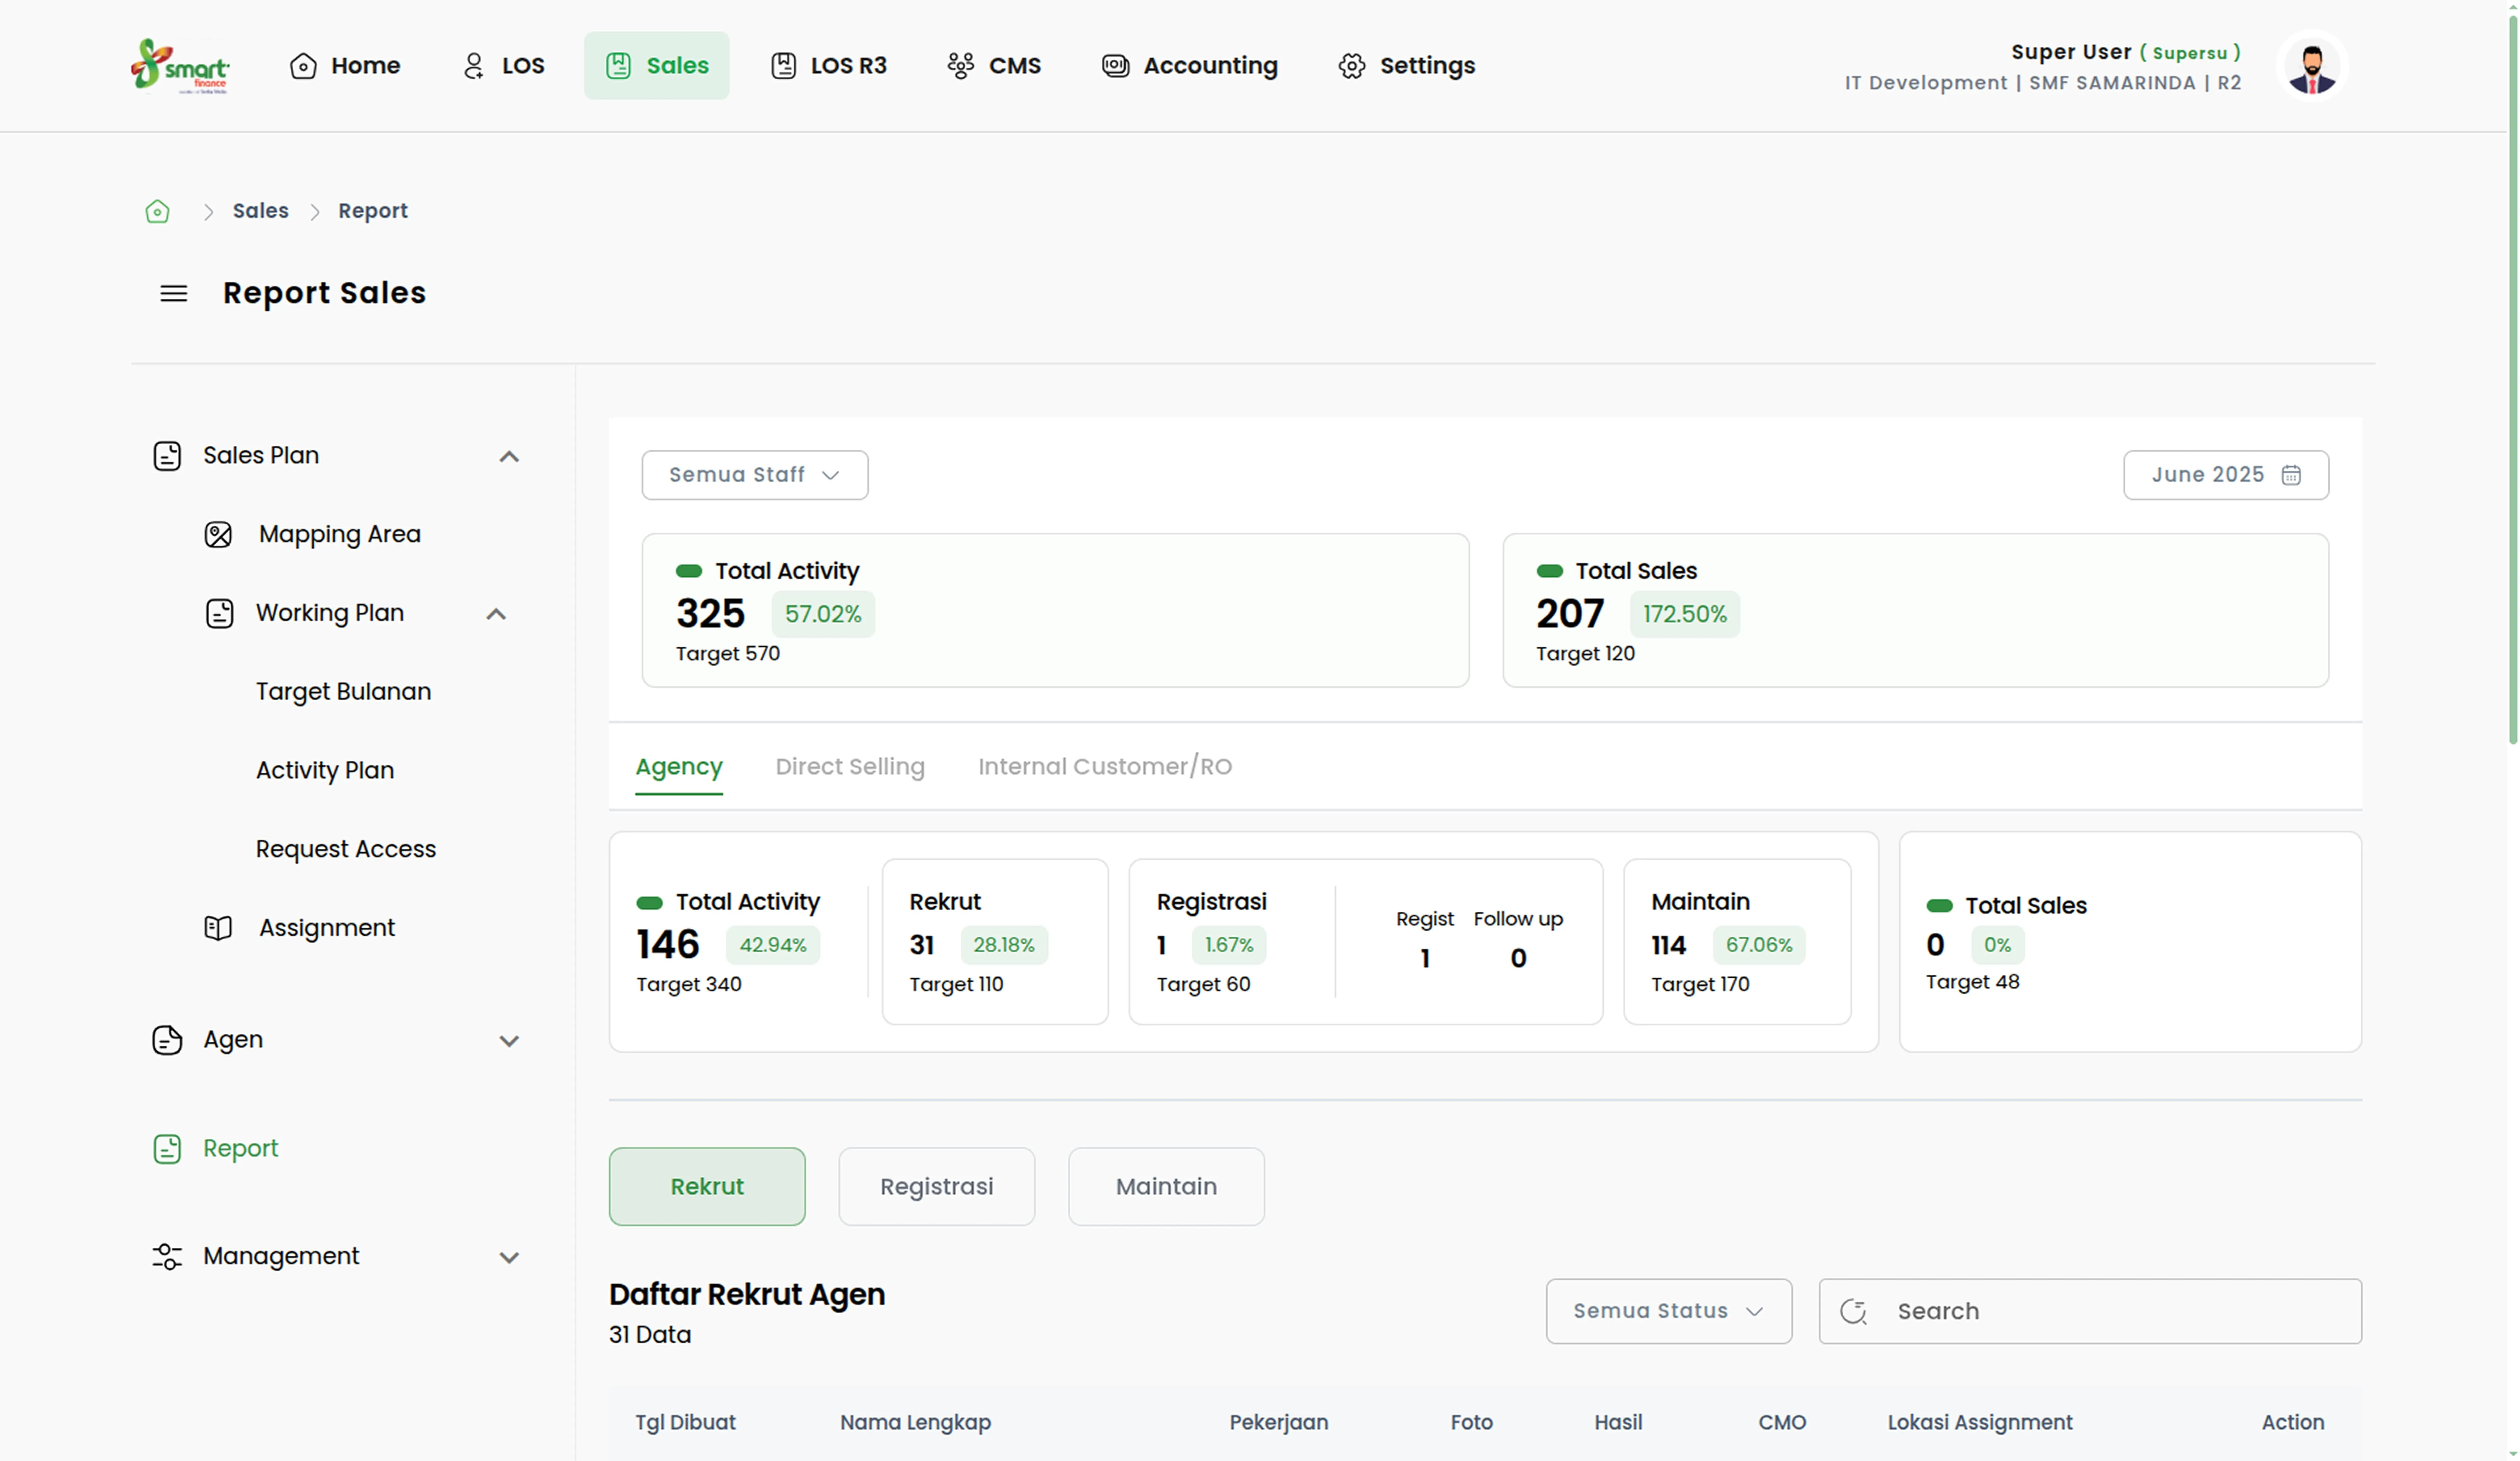Click the Sales Plan sidebar icon
Viewport: 2520px width, 1461px height.
pyautogui.click(x=167, y=456)
